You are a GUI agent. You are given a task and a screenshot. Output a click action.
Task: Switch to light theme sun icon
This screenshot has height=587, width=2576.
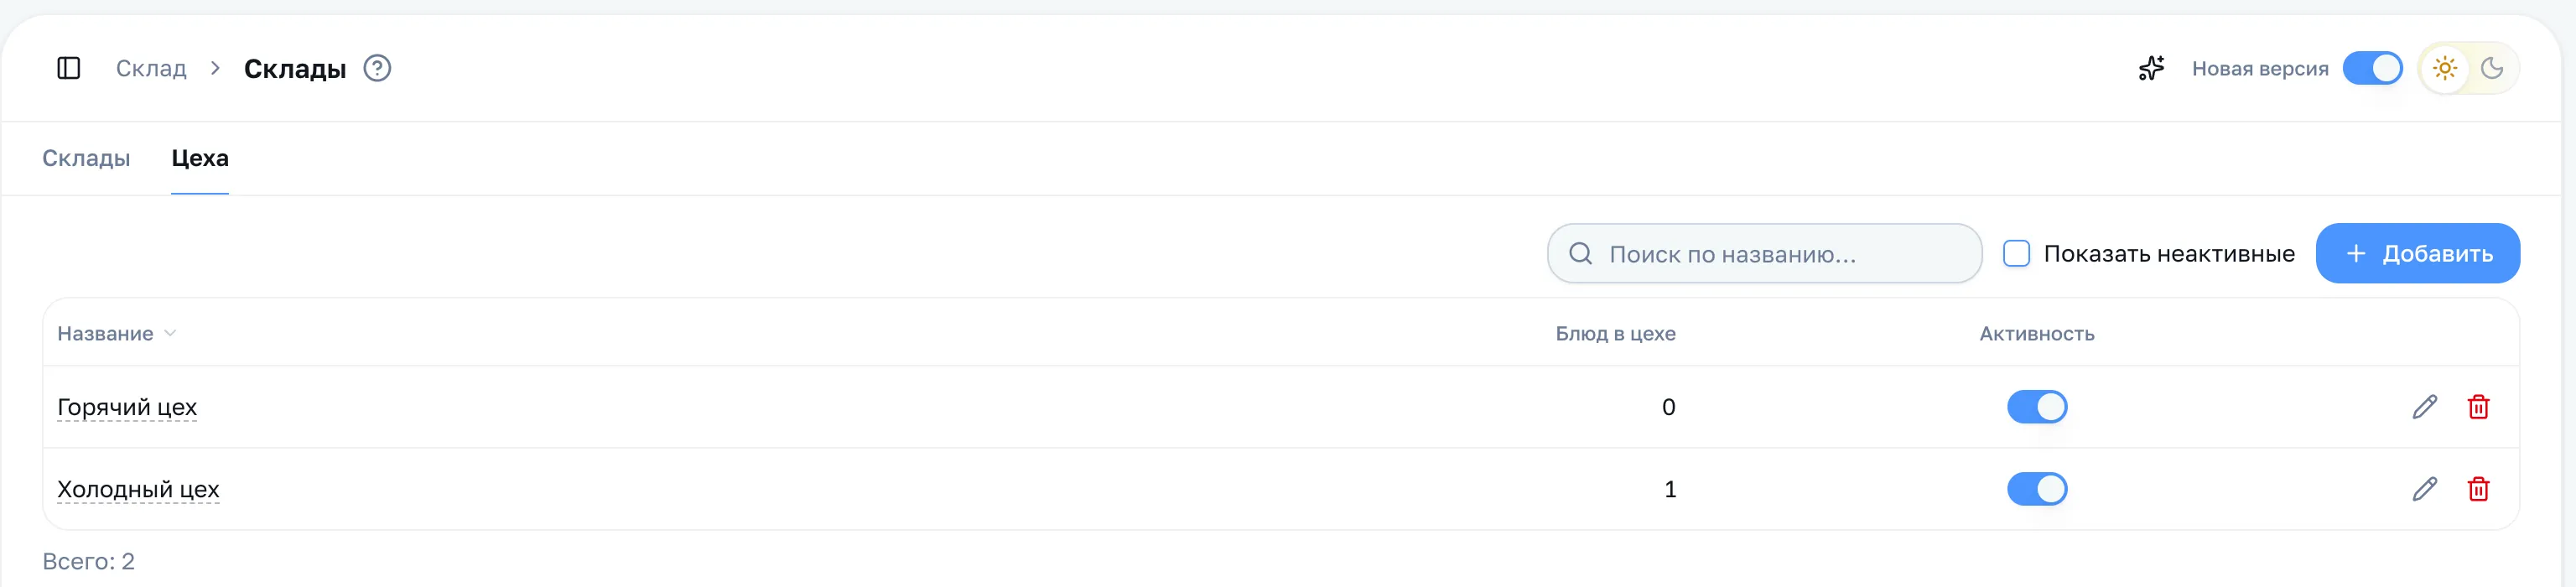point(2444,68)
